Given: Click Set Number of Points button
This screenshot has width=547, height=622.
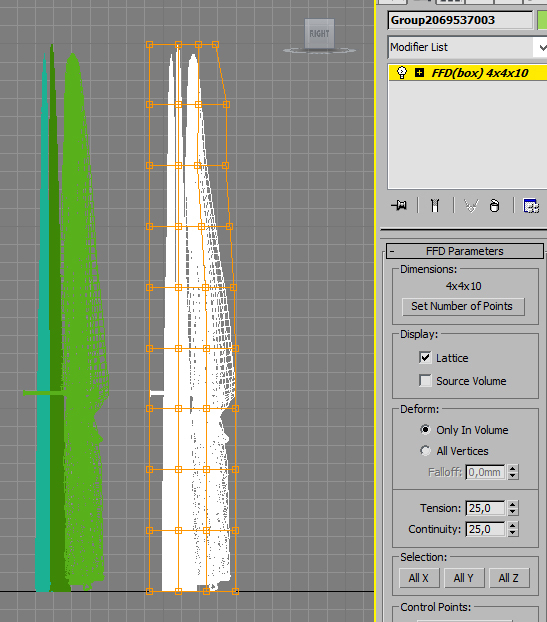Looking at the screenshot, I should [463, 307].
